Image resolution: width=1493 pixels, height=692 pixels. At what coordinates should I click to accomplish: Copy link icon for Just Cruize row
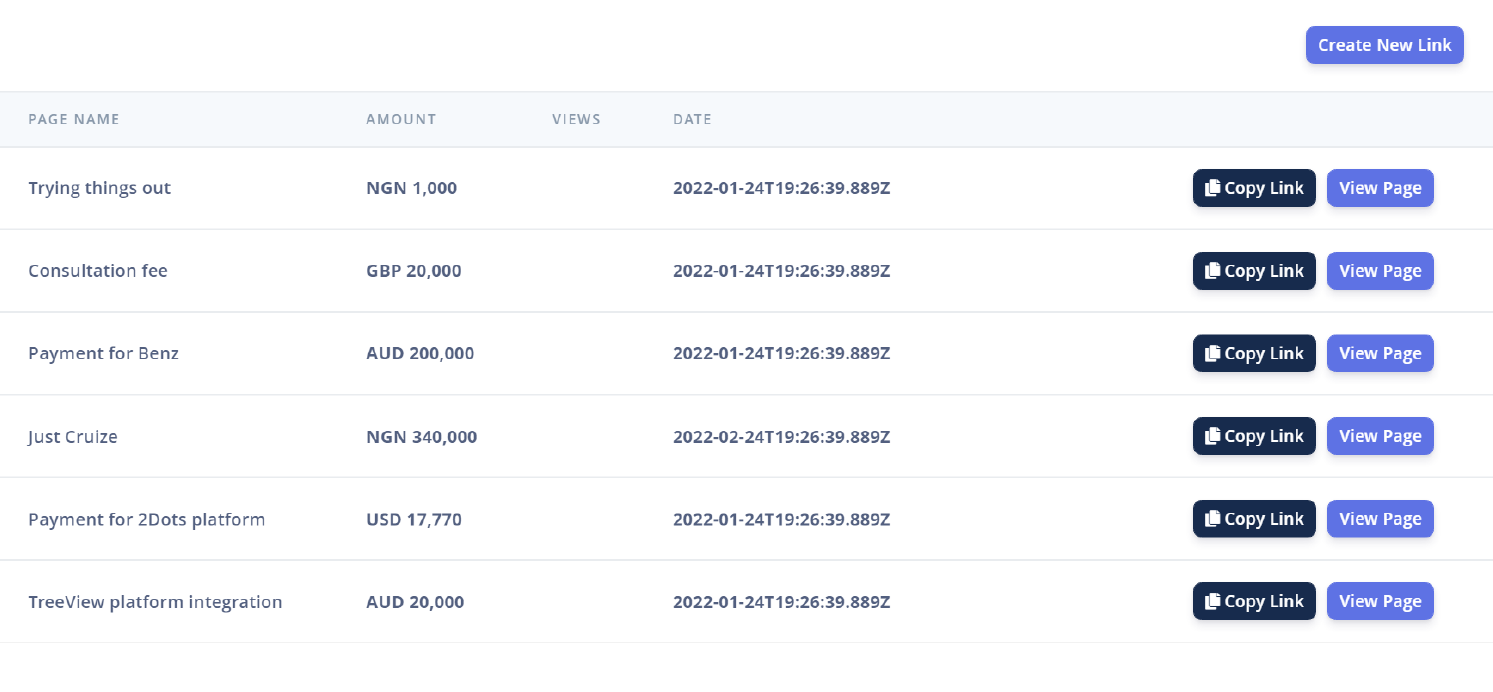(1212, 436)
